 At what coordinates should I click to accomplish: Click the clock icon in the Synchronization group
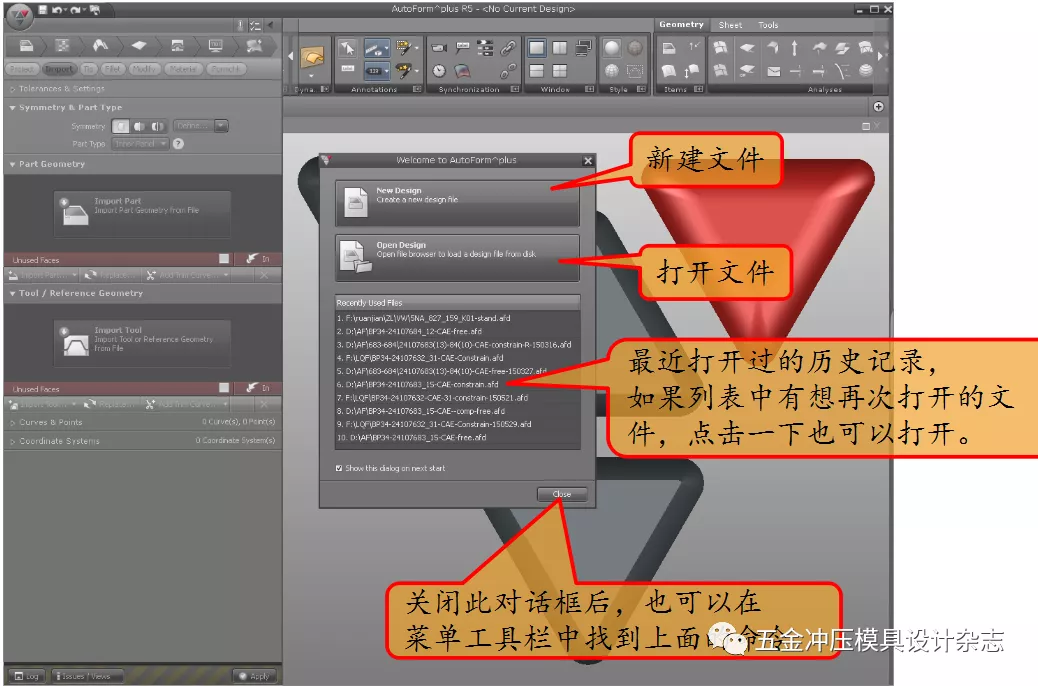pos(438,70)
